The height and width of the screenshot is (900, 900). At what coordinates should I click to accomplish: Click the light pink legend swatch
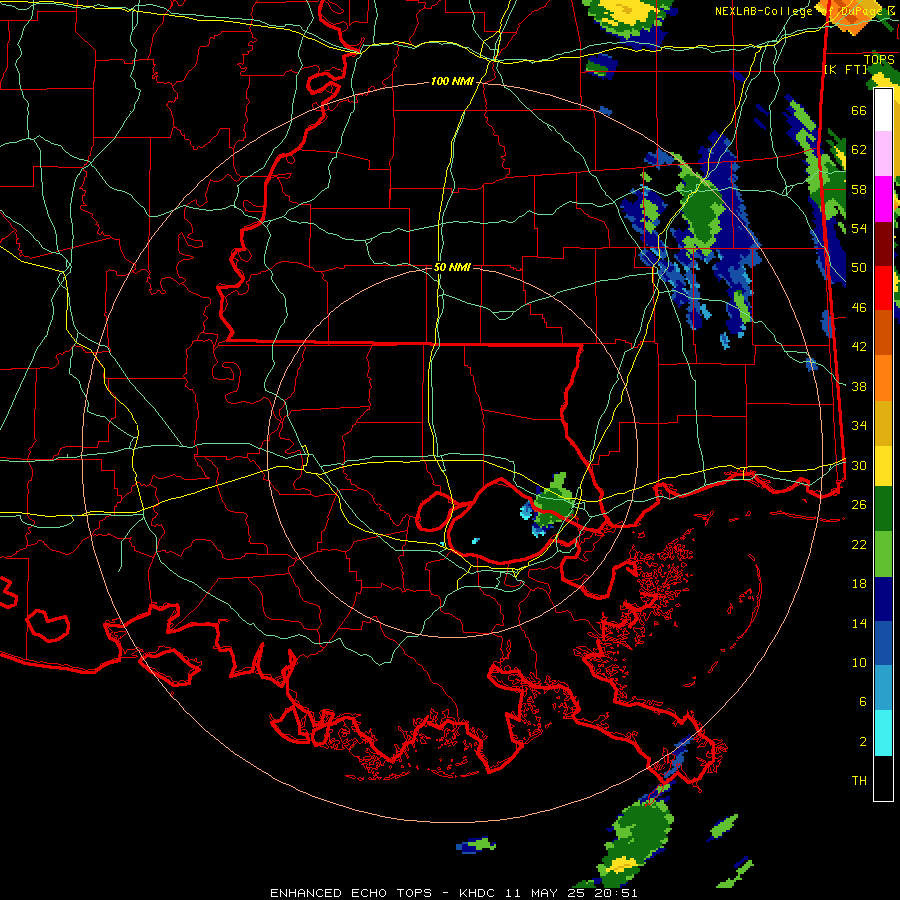coord(883,154)
